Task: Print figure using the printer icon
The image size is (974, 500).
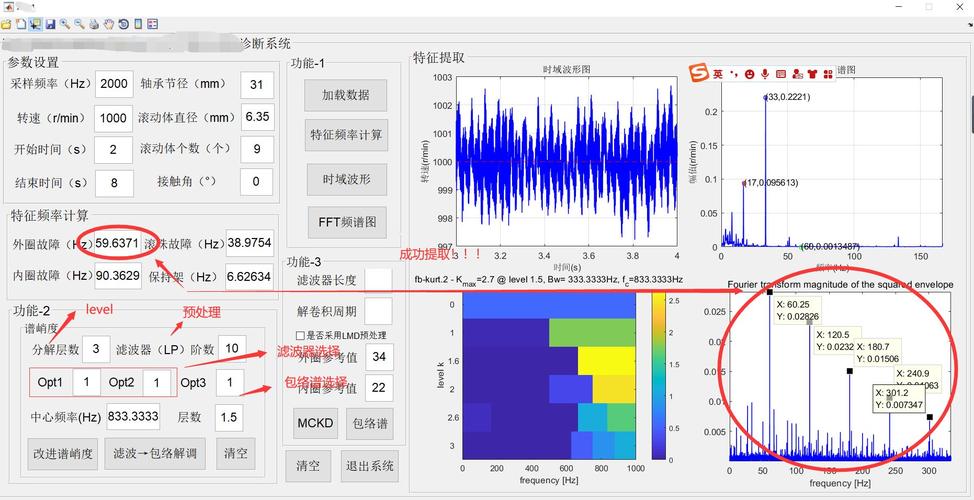Action: coord(94,24)
